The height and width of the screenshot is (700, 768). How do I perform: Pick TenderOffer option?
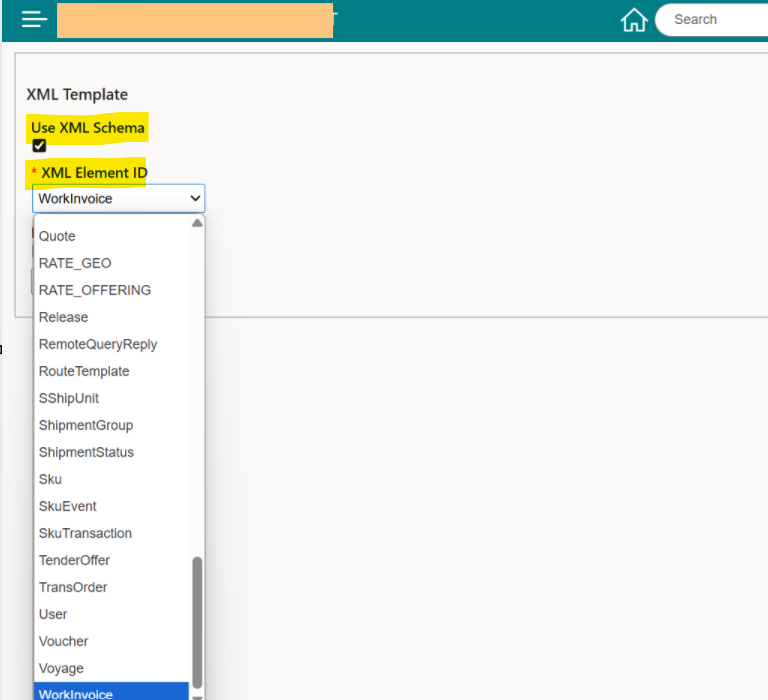tap(111, 560)
